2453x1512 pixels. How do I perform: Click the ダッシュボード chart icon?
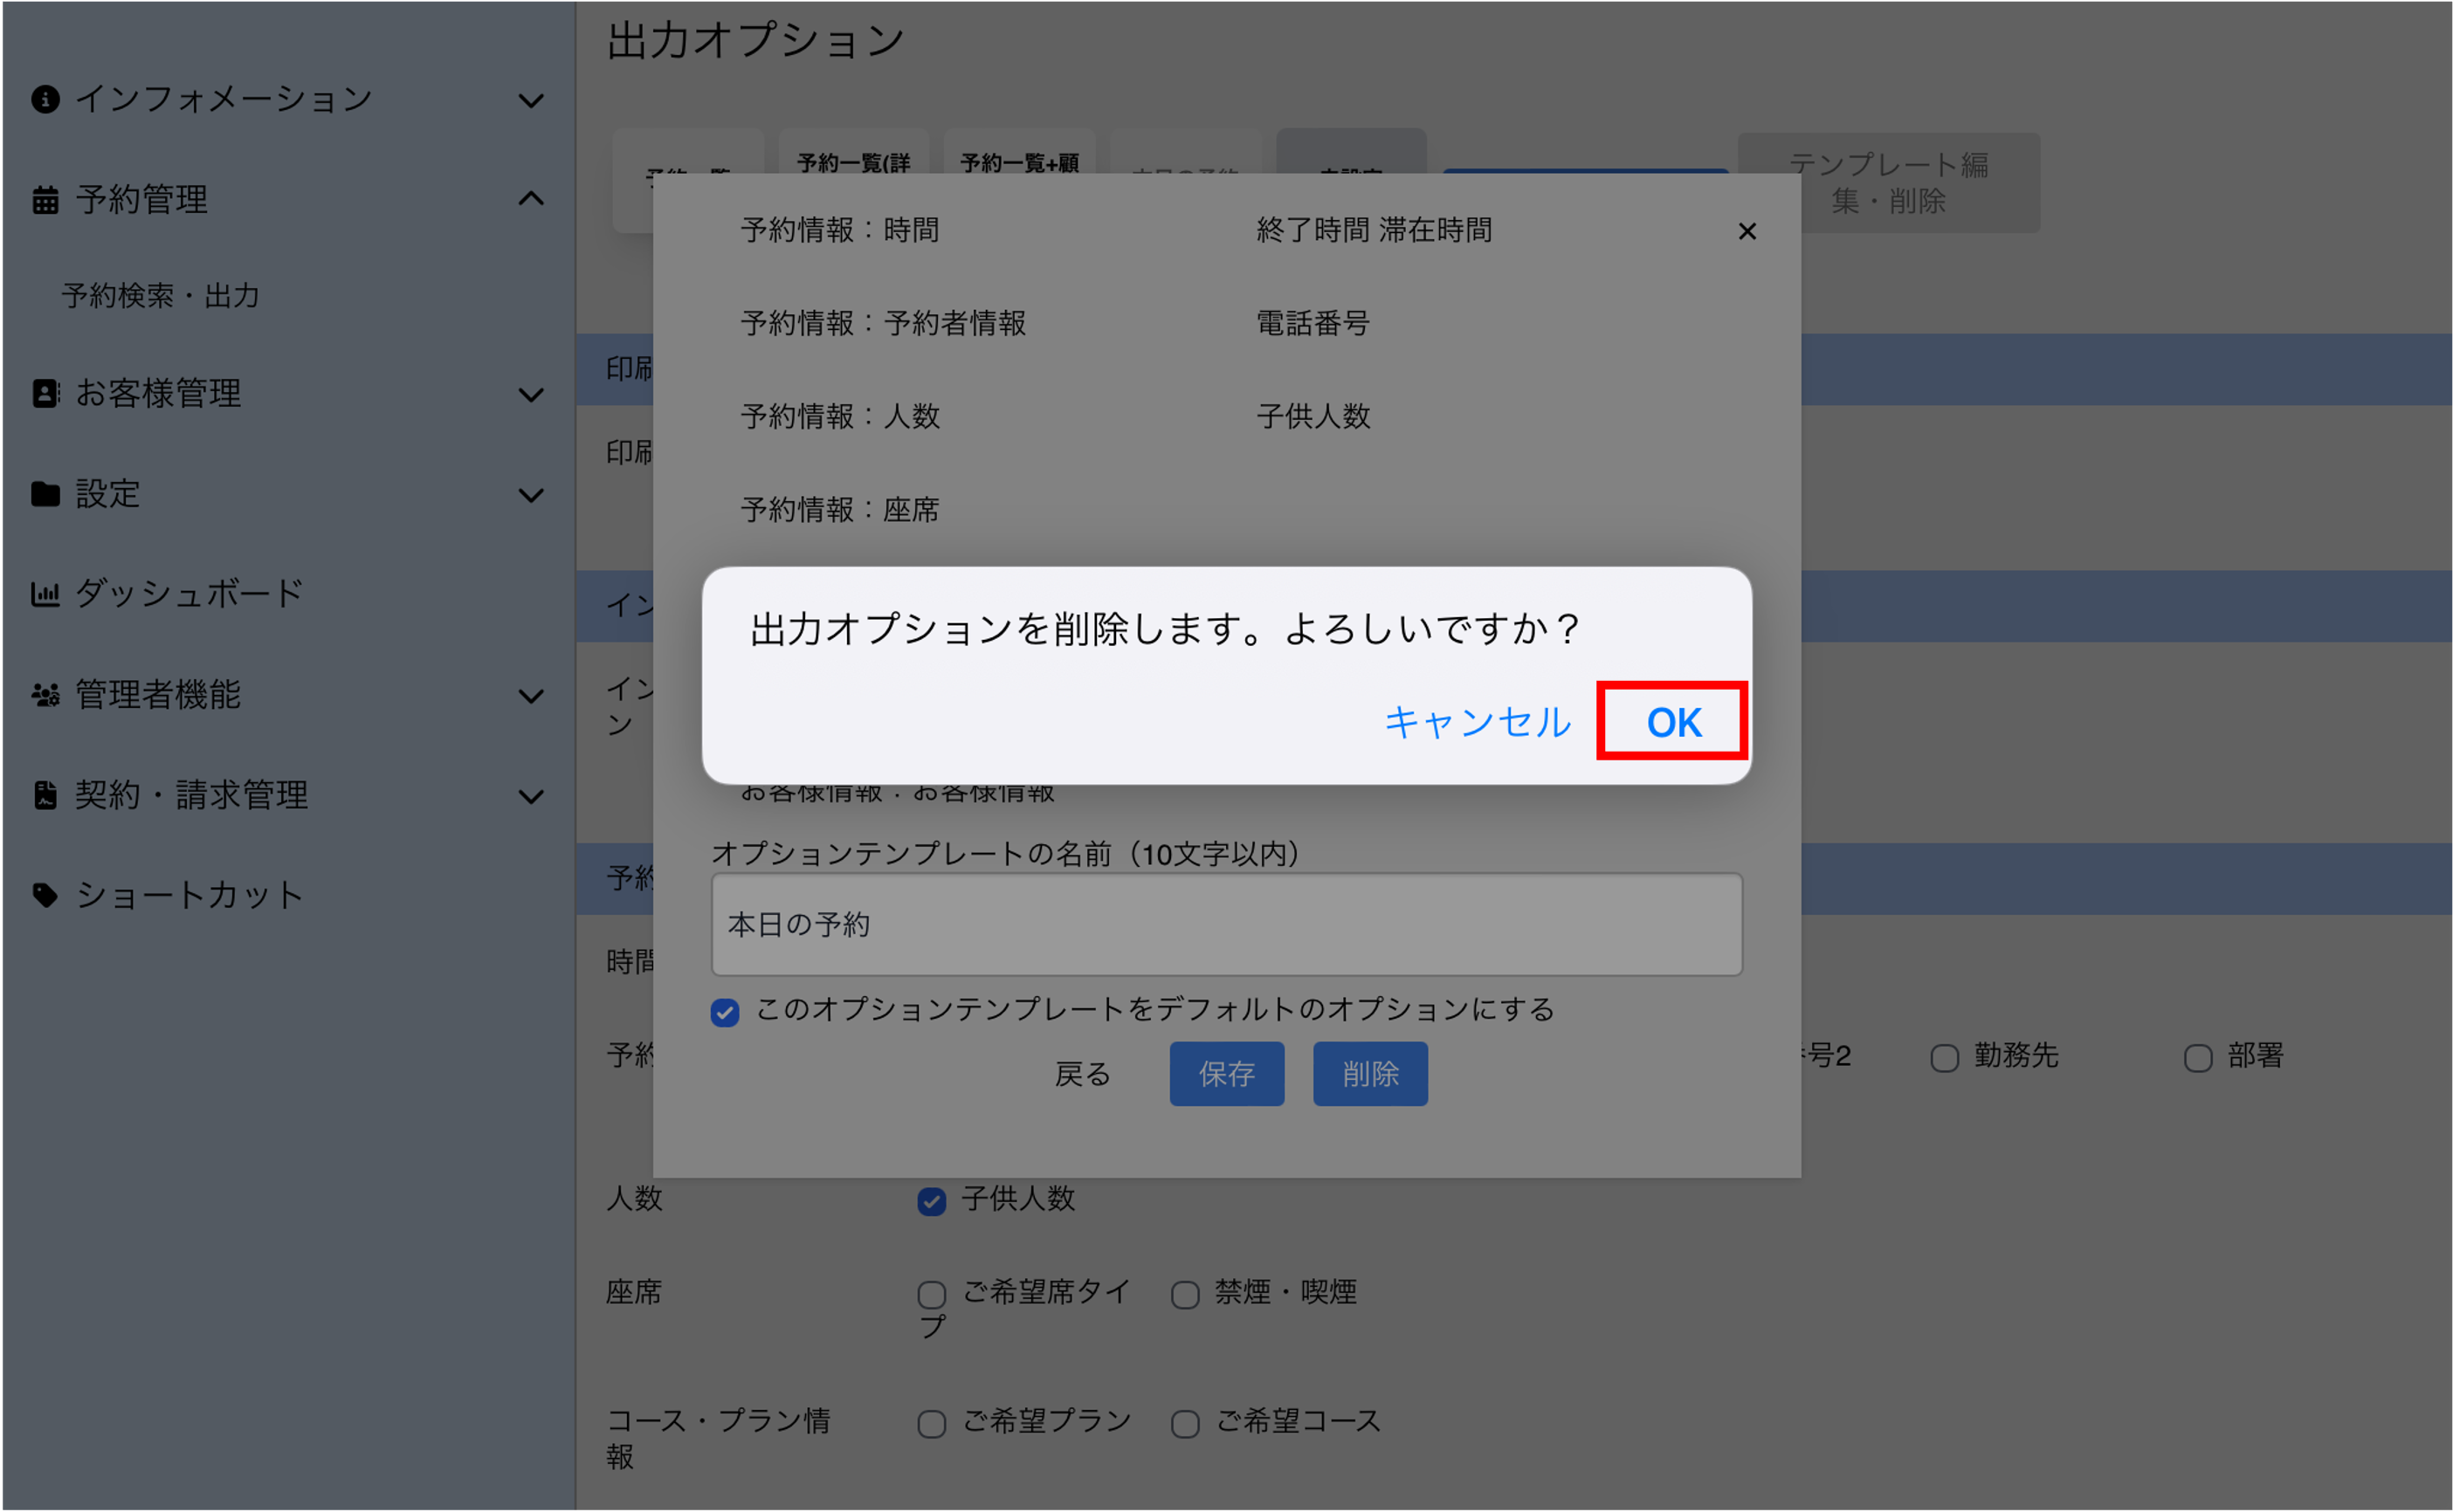[x=45, y=594]
